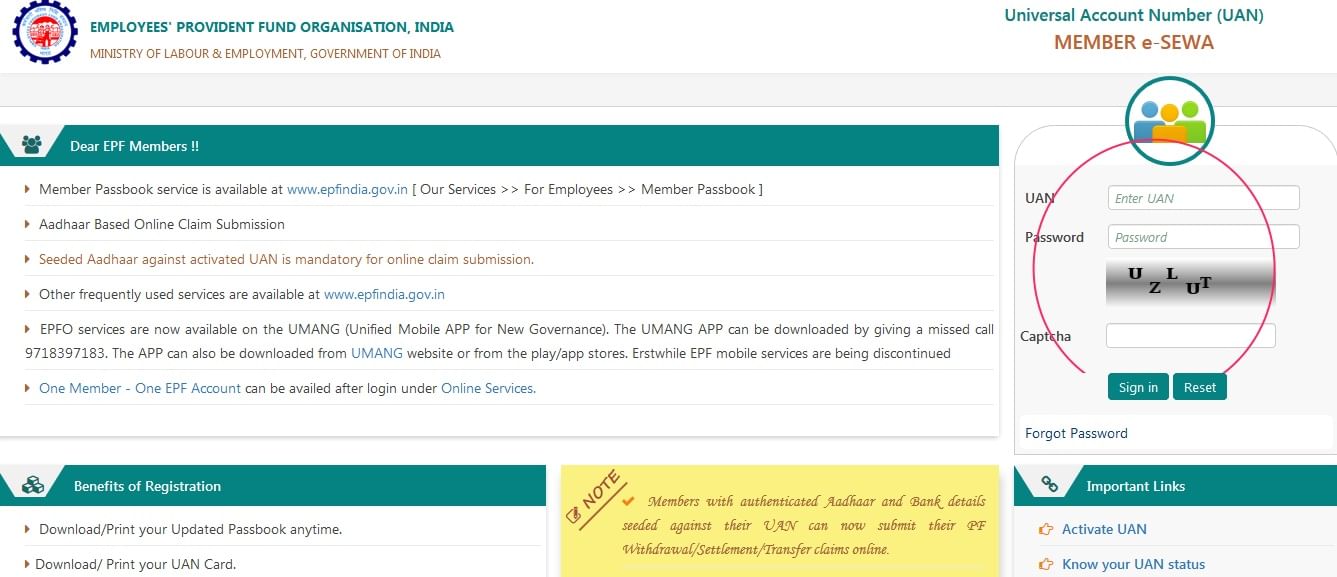Click the Password input field
Screen dimensions: 1337x577
(x=1202, y=236)
